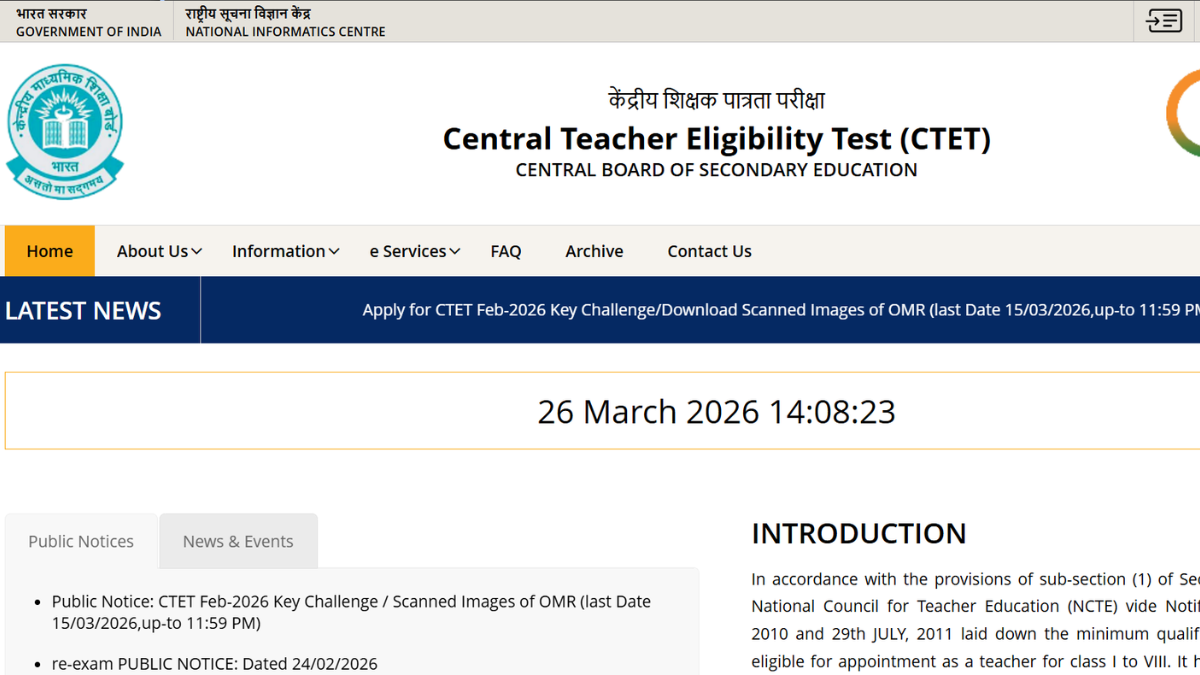
Task: Open the CTET Feb-2026 Key Challenge public notice
Action: (351, 612)
